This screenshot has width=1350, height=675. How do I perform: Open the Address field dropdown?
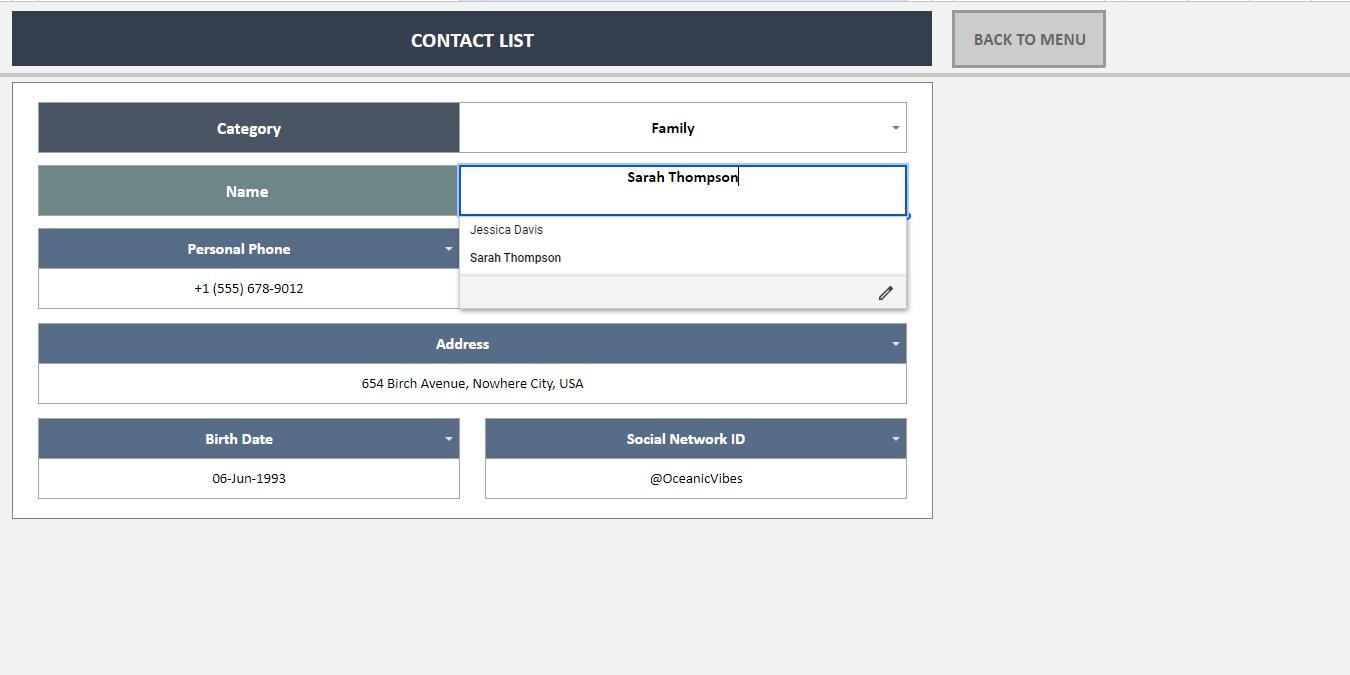point(895,343)
